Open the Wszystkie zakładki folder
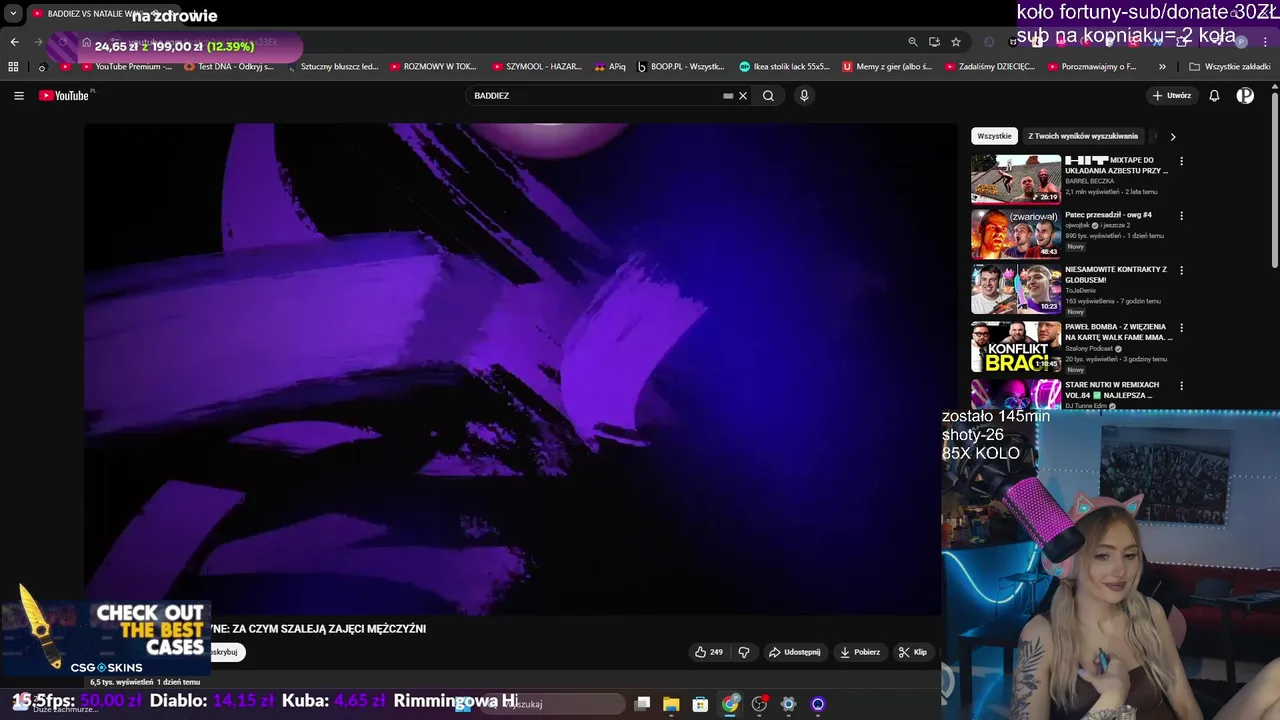This screenshot has width=1280, height=720. [x=1229, y=67]
